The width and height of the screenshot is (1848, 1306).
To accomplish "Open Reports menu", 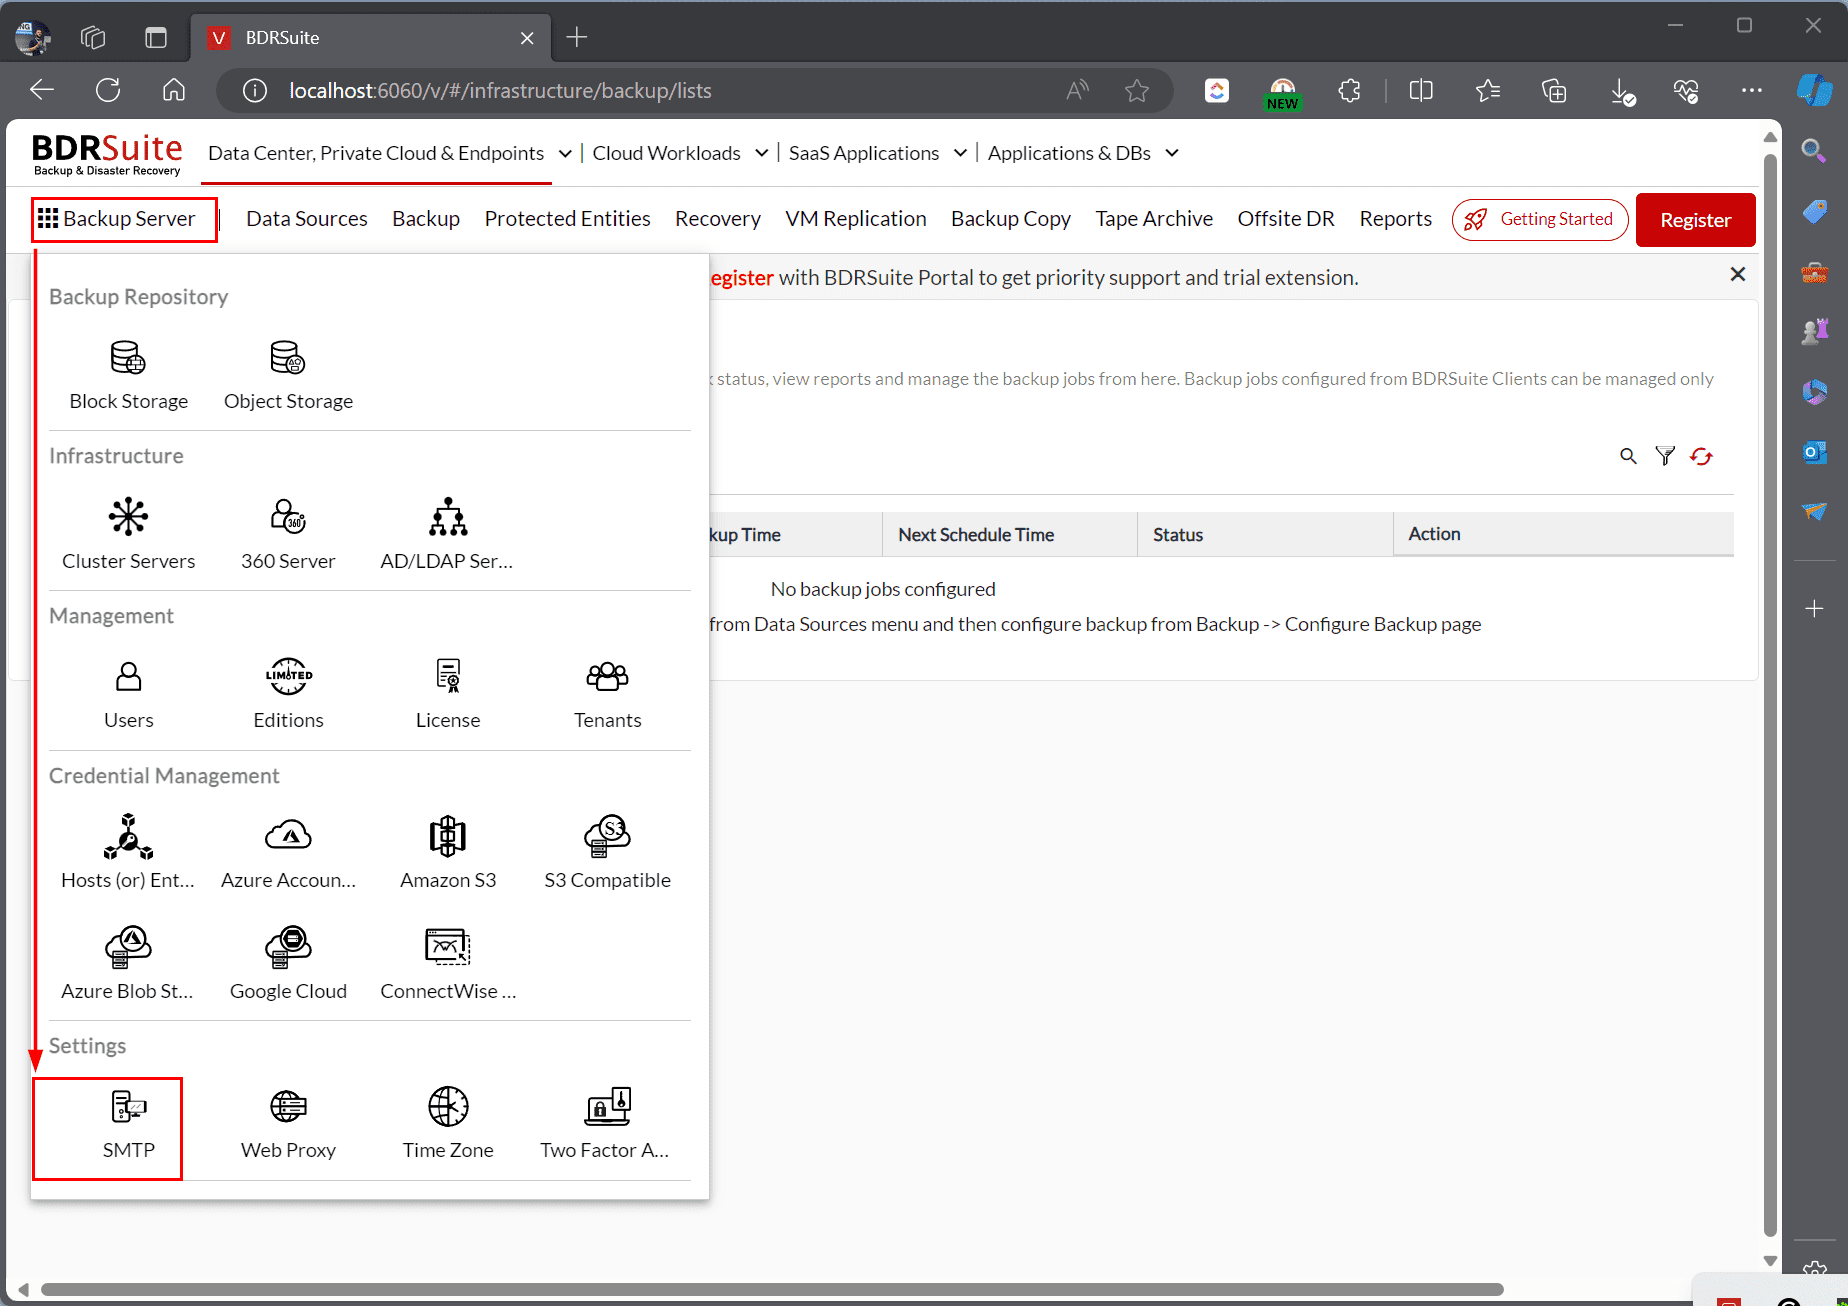I will point(1395,219).
